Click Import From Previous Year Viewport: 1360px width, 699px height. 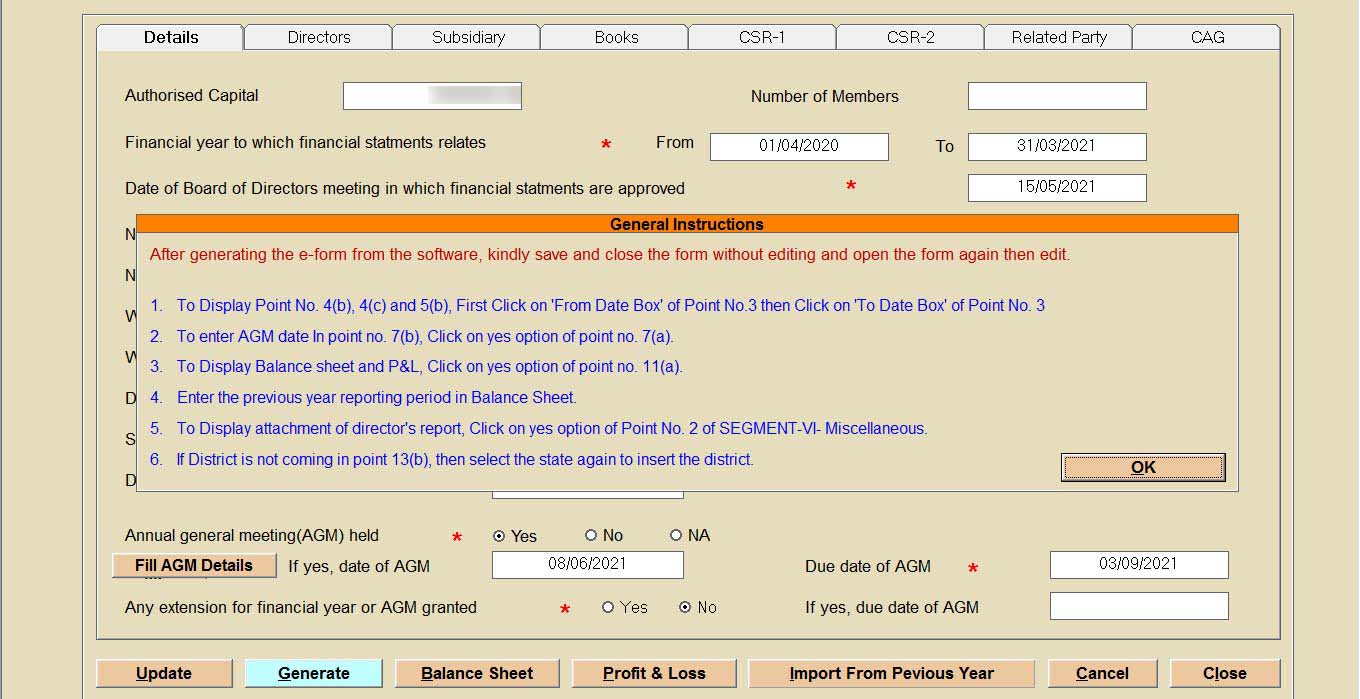(891, 673)
